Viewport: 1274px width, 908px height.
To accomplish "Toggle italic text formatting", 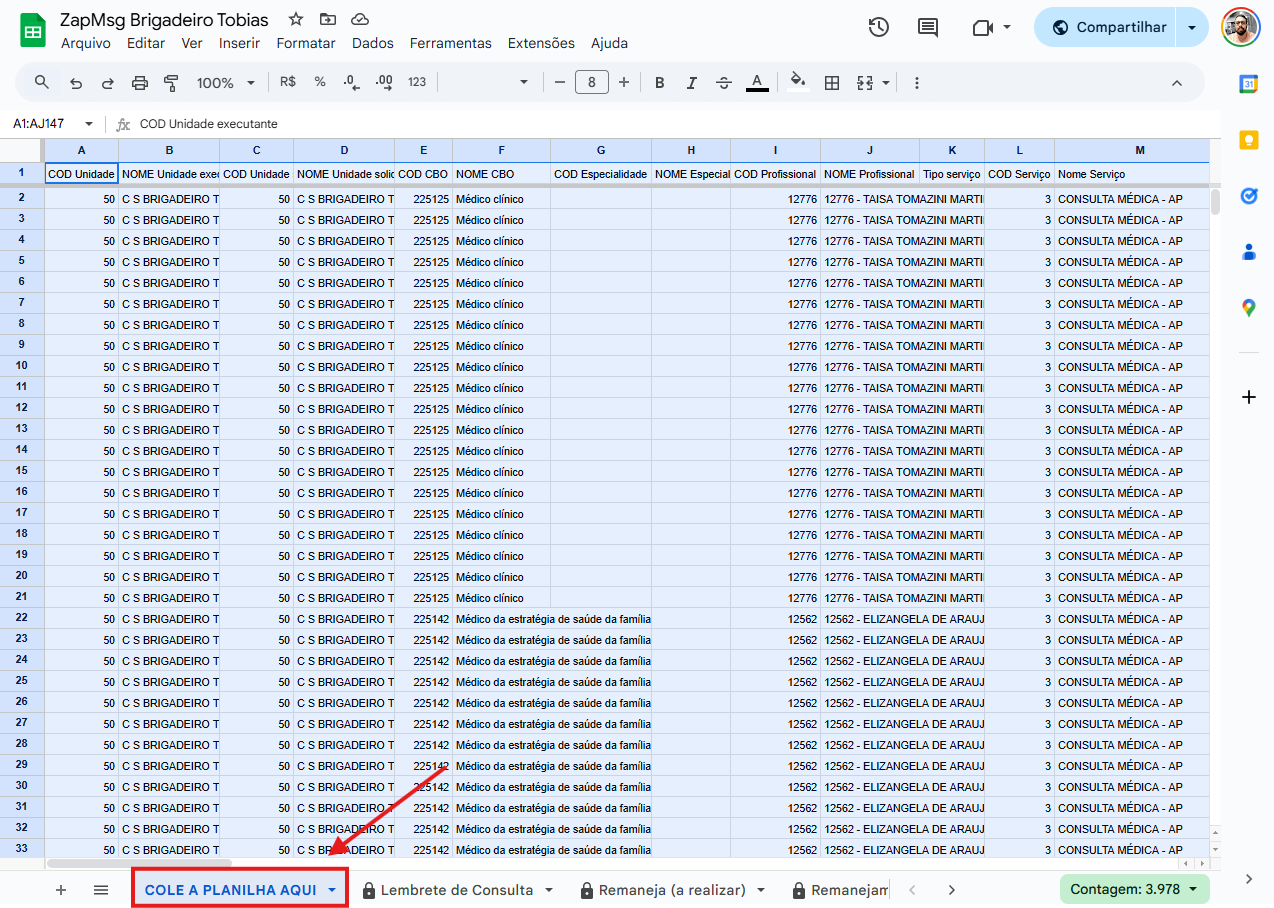I will tap(691, 83).
